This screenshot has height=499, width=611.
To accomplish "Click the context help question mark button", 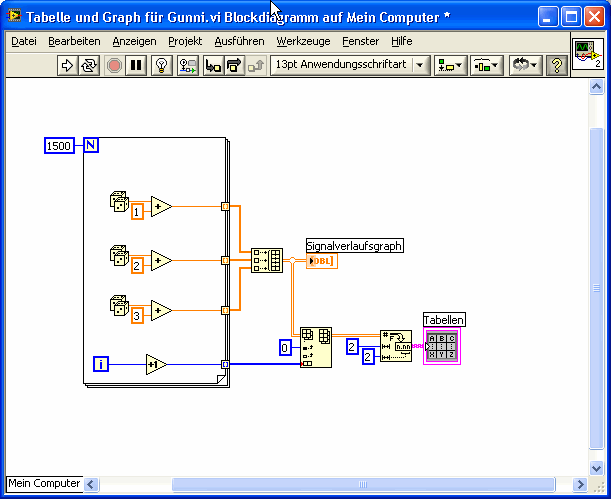I will [556, 65].
